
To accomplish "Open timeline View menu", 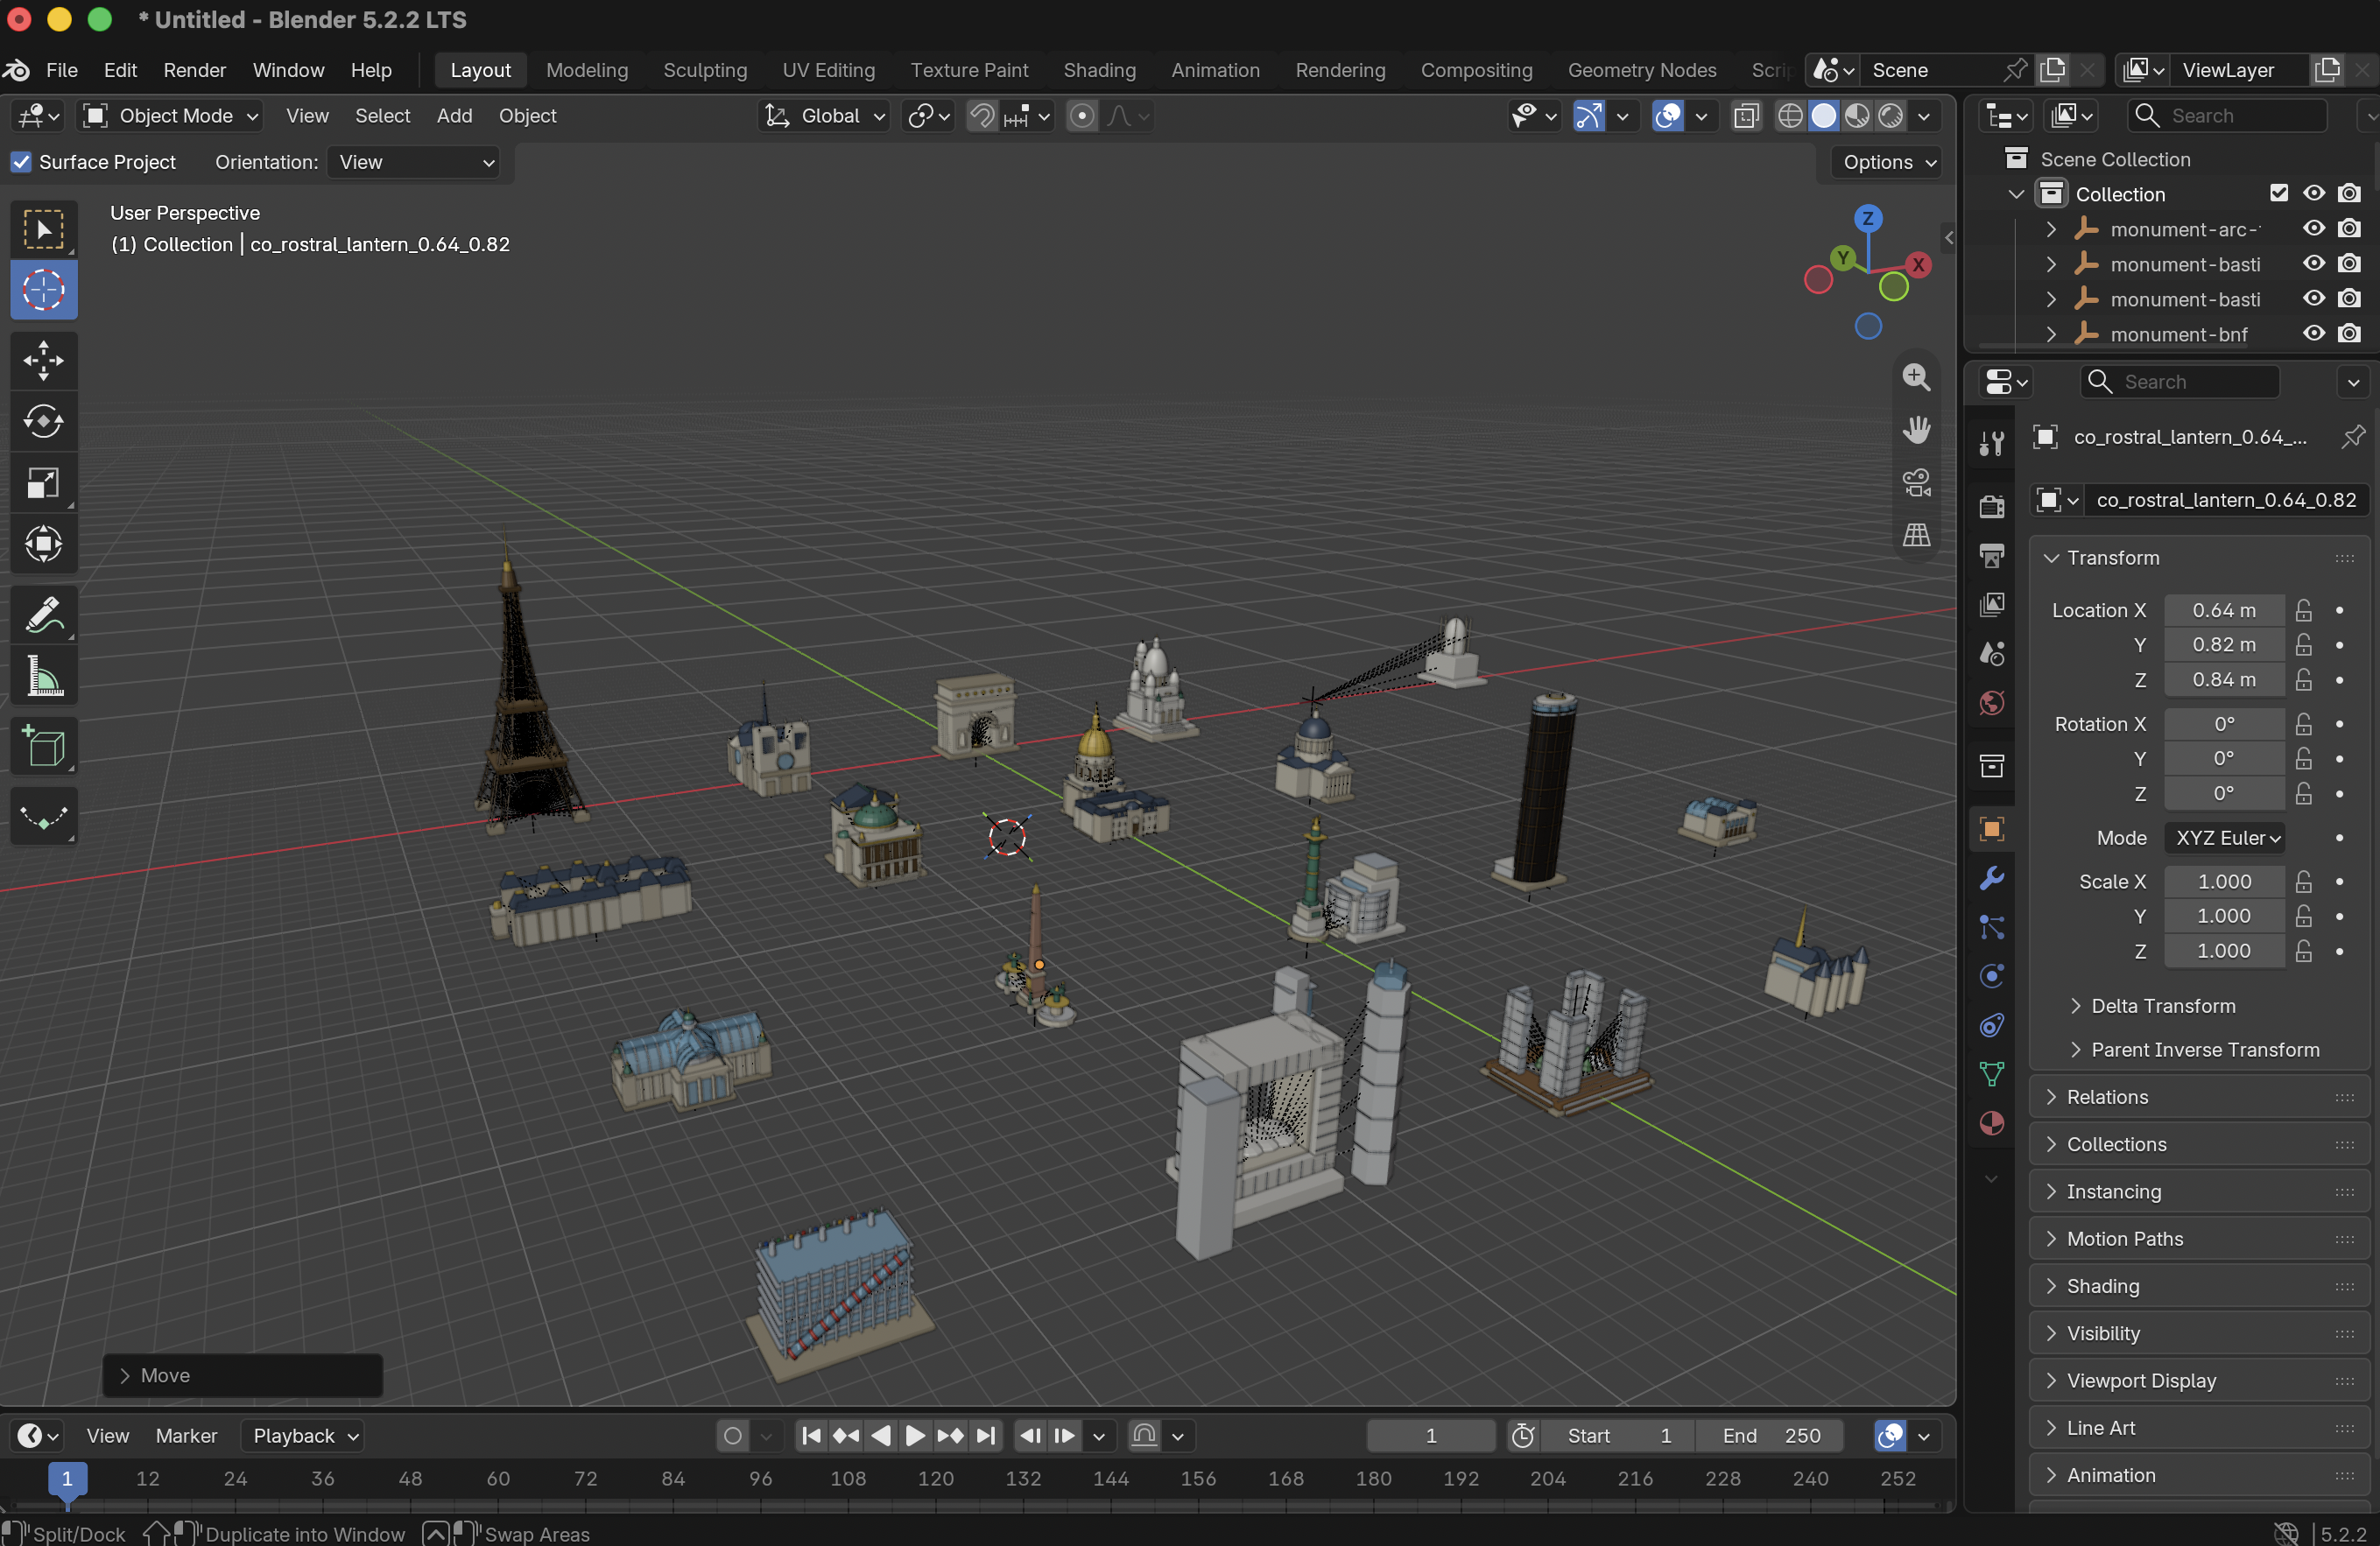I will (107, 1437).
